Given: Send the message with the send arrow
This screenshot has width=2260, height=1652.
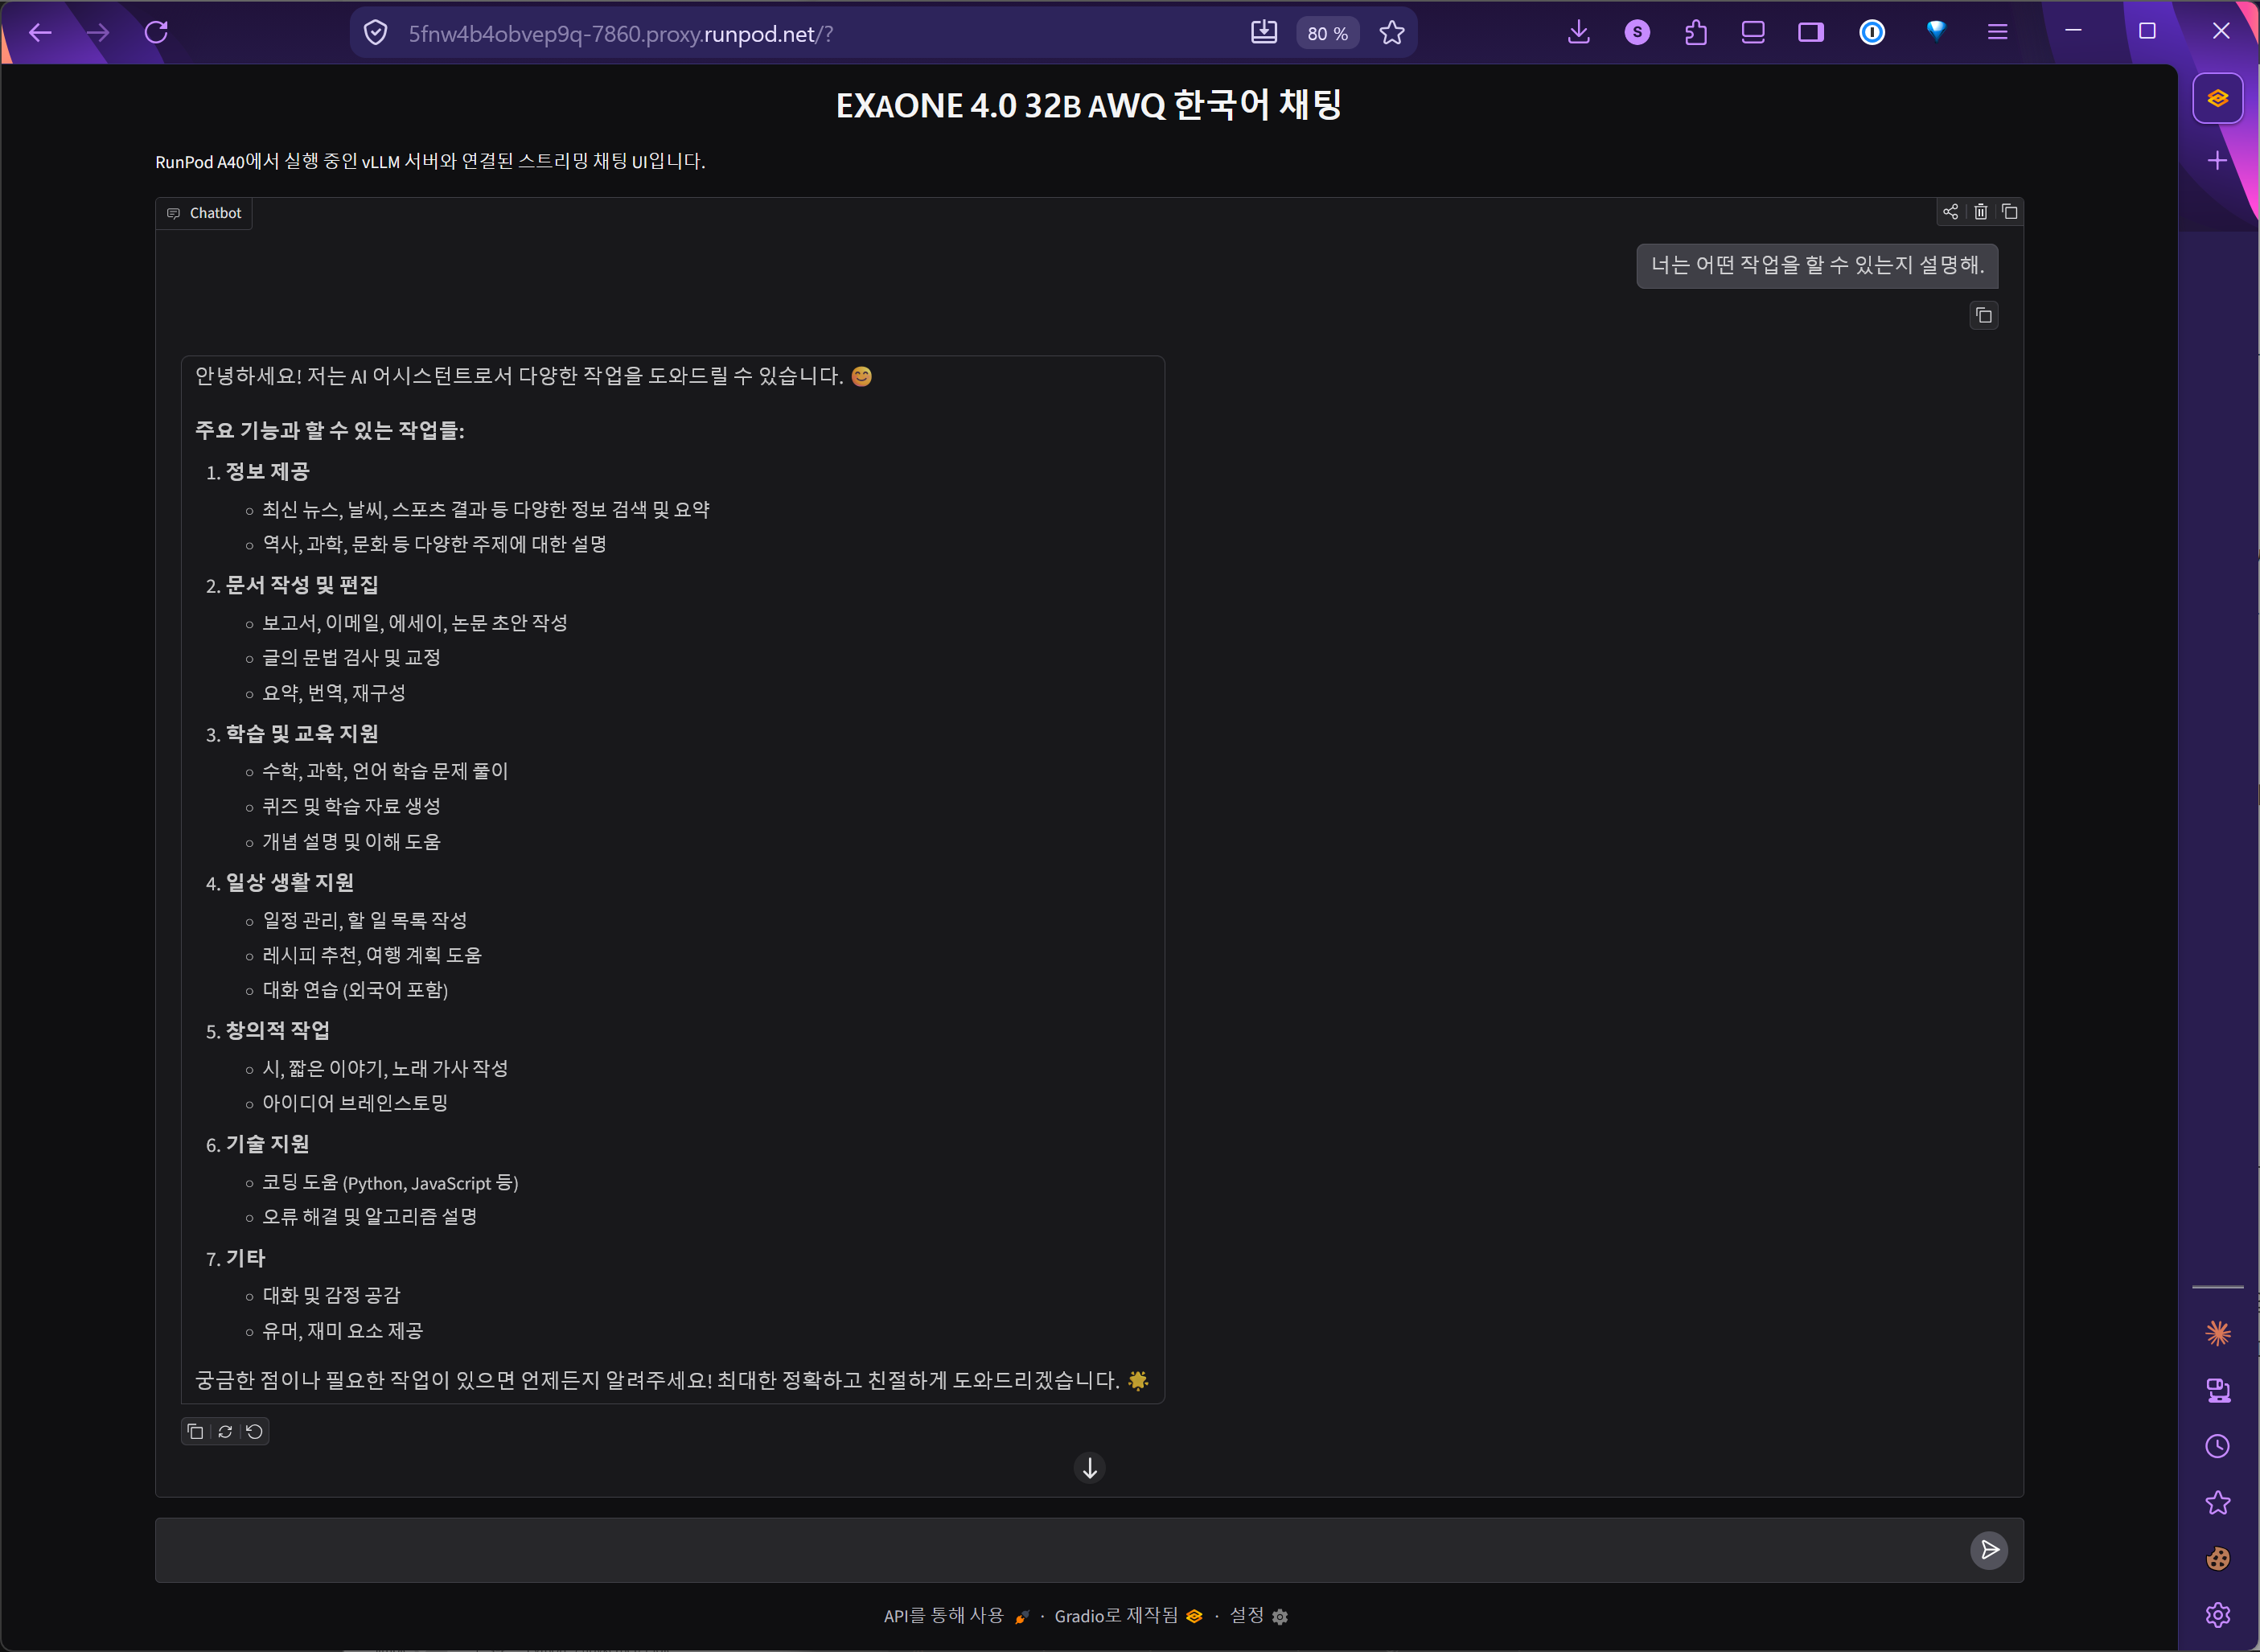Looking at the screenshot, I should coord(1990,1550).
